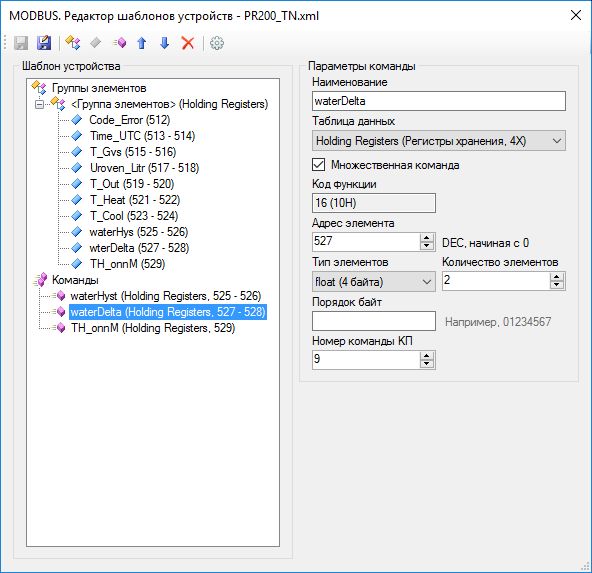
Task: Decrease Адрес элемента with down spinner
Action: 427,246
